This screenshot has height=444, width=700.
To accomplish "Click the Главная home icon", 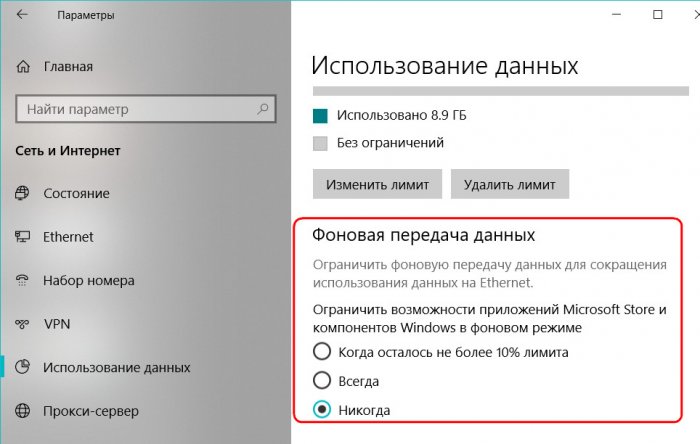I will click(23, 67).
